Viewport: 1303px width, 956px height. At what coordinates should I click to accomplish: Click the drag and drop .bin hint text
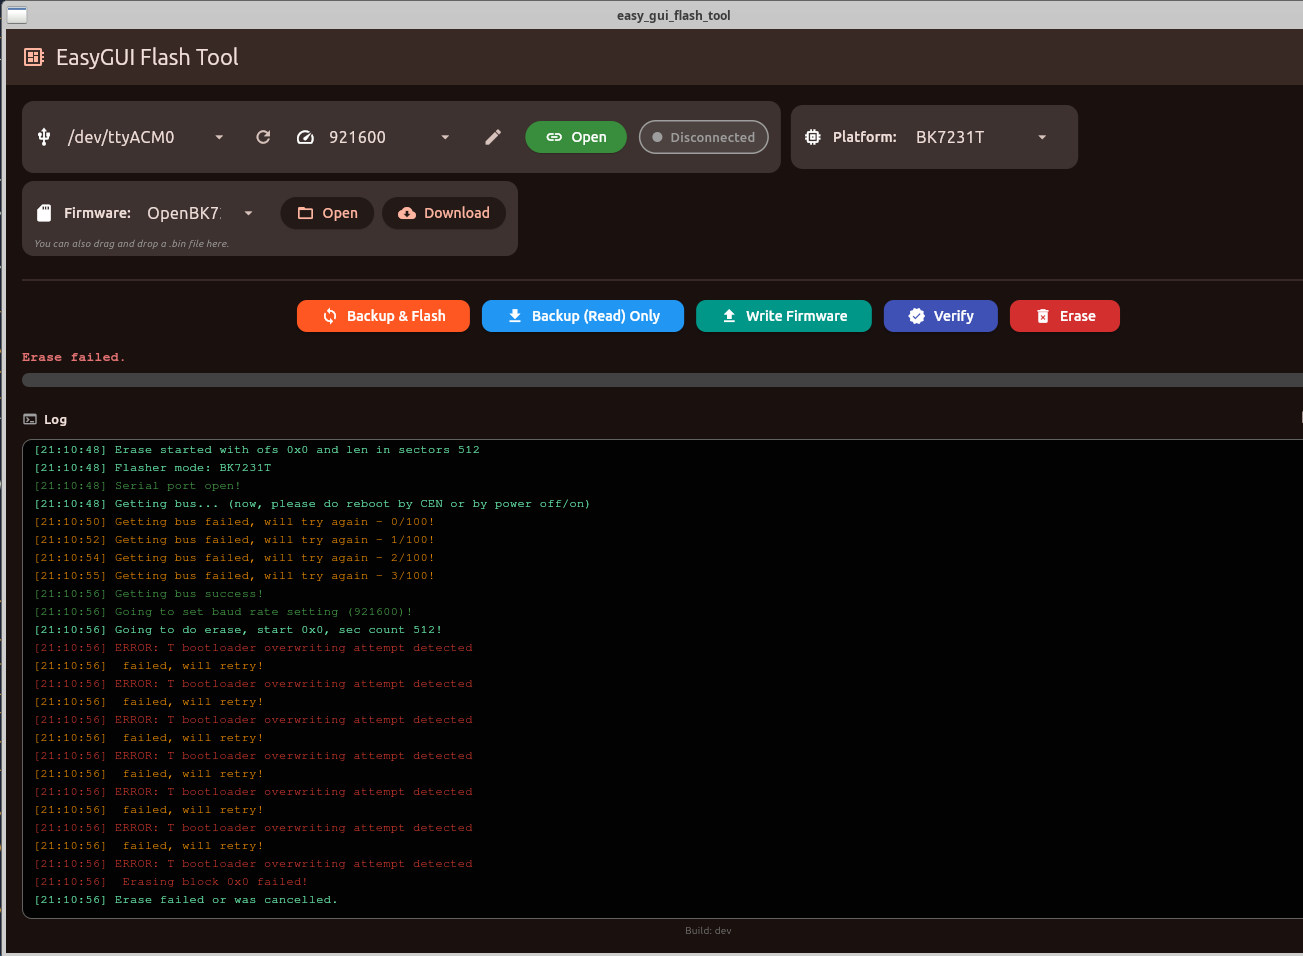132,244
